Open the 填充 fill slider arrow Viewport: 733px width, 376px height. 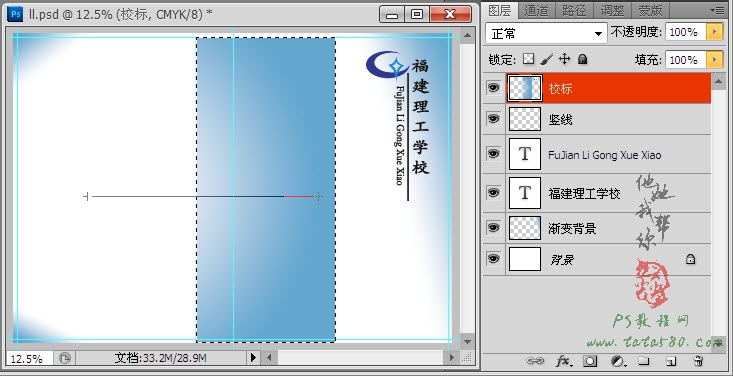click(x=714, y=60)
